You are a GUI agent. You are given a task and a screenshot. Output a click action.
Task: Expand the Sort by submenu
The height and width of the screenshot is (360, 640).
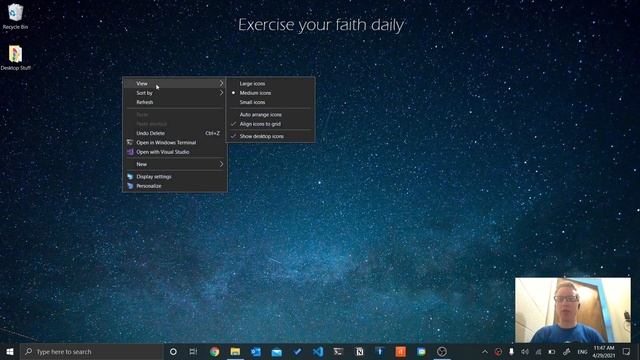click(x=175, y=93)
